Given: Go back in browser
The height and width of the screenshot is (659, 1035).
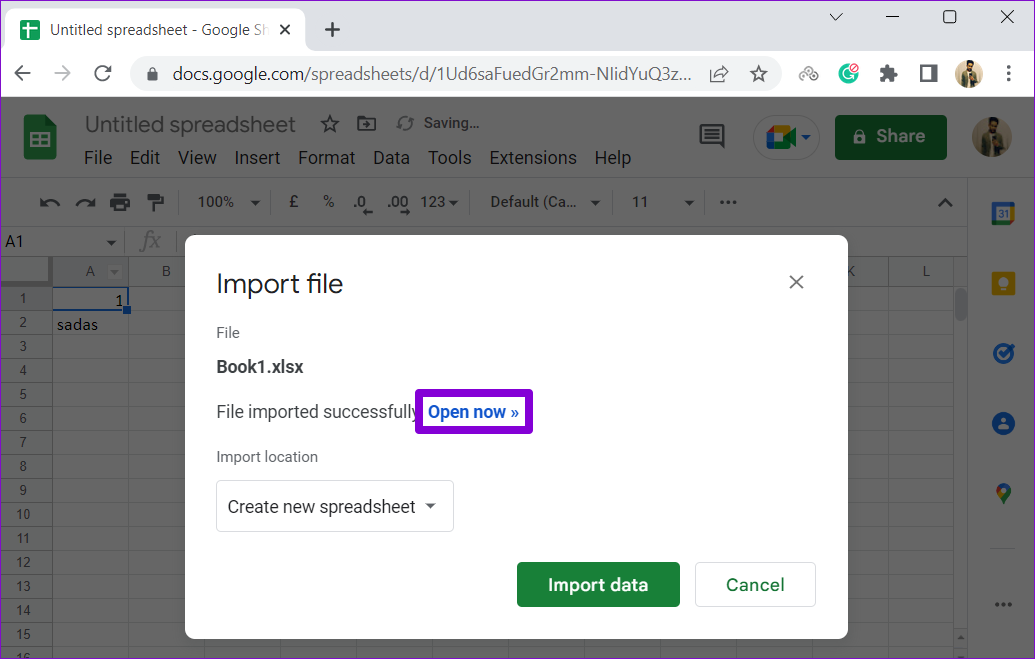Looking at the screenshot, I should (x=22, y=73).
